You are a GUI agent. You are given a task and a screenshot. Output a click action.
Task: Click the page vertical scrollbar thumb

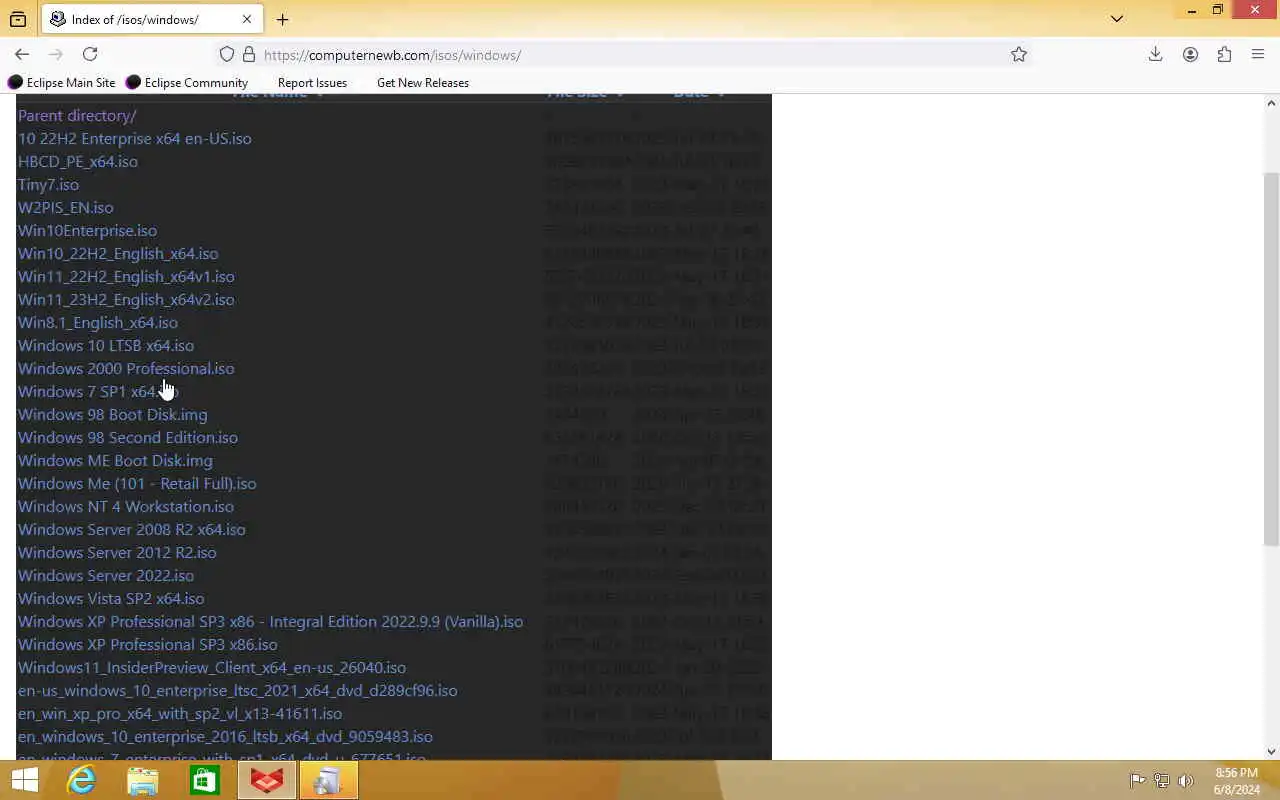(1271, 360)
